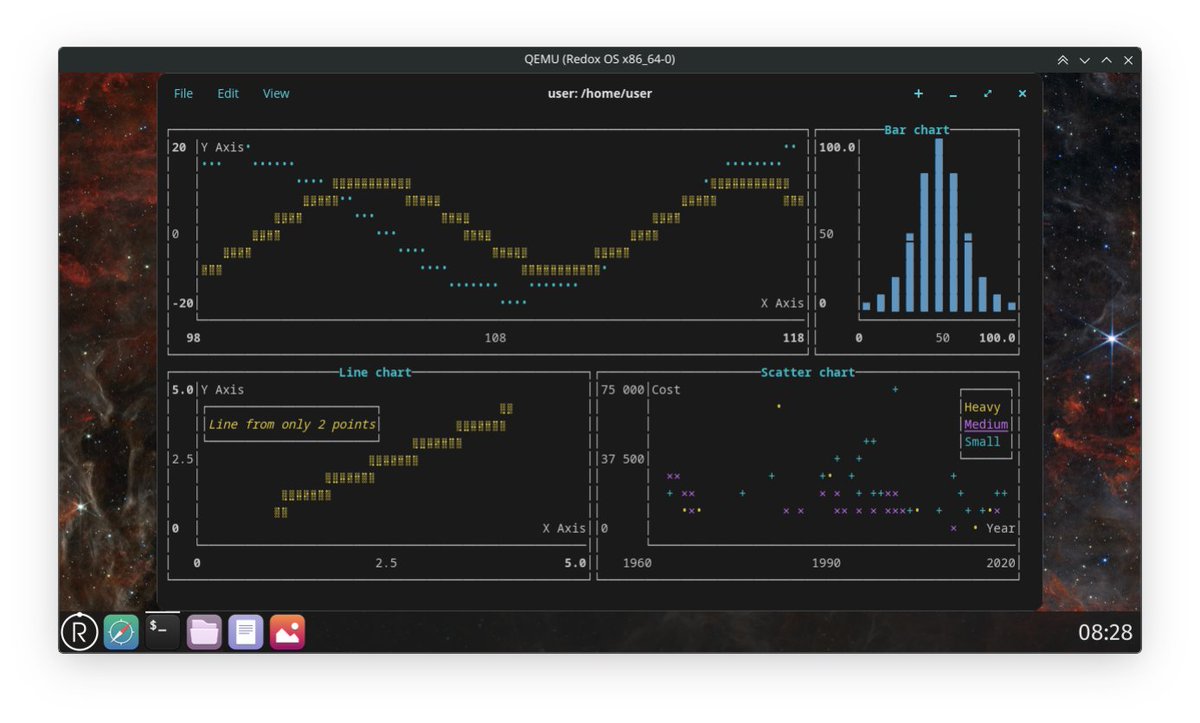
Task: Click the '37 500' scatter axis value
Action: [x=622, y=459]
